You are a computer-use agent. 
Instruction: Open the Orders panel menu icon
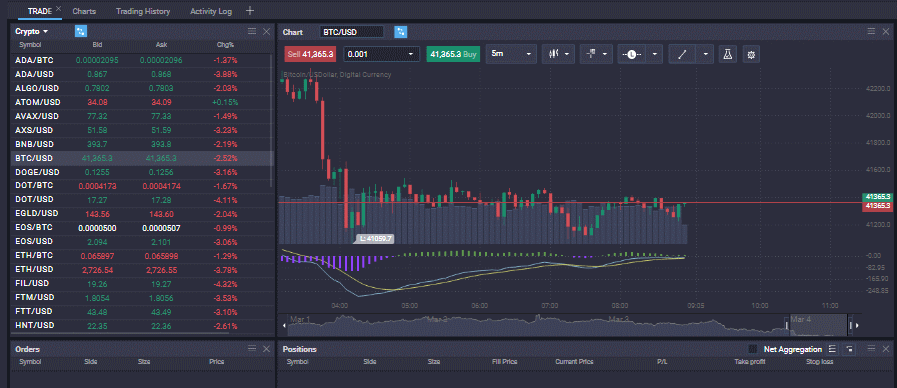coord(252,349)
